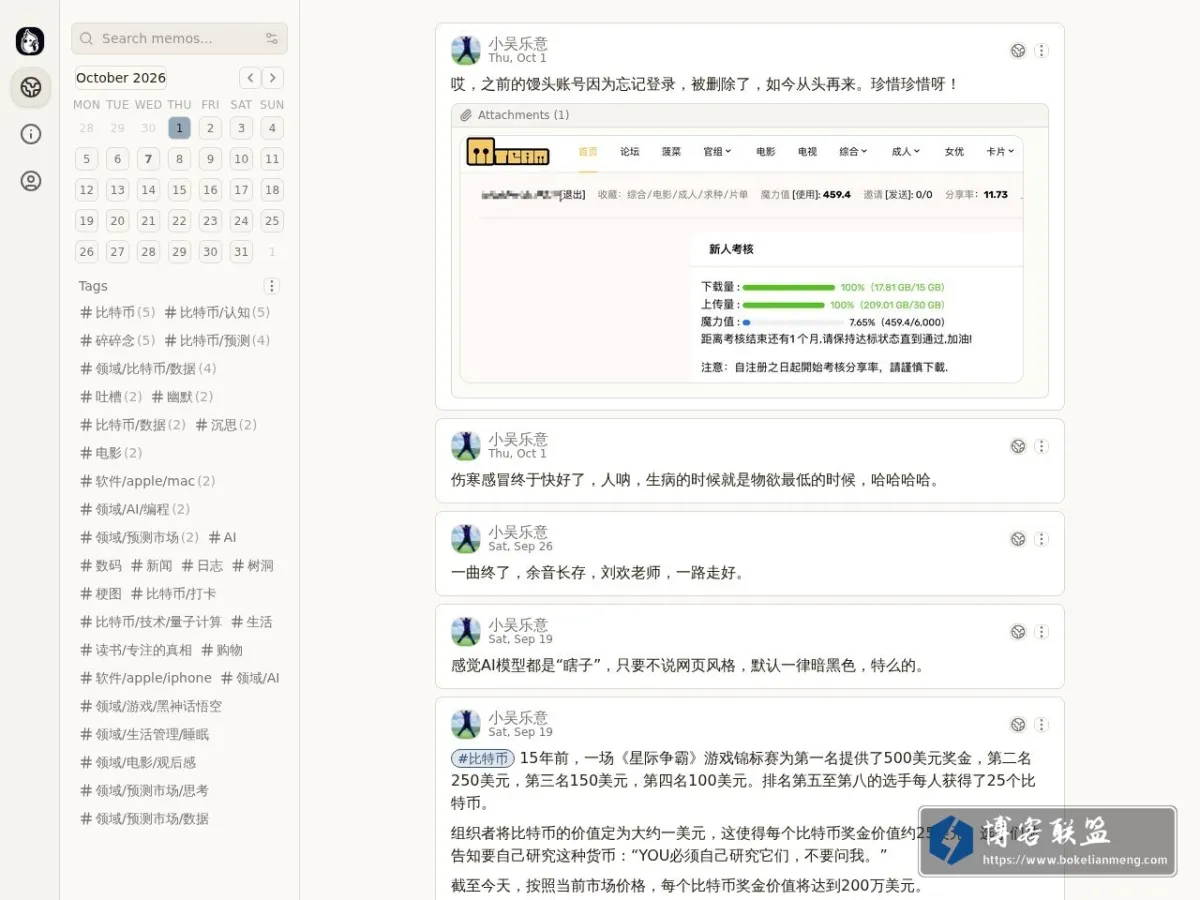Filter by tag 比特币/认知
This screenshot has height=900, width=1200.
217,313
